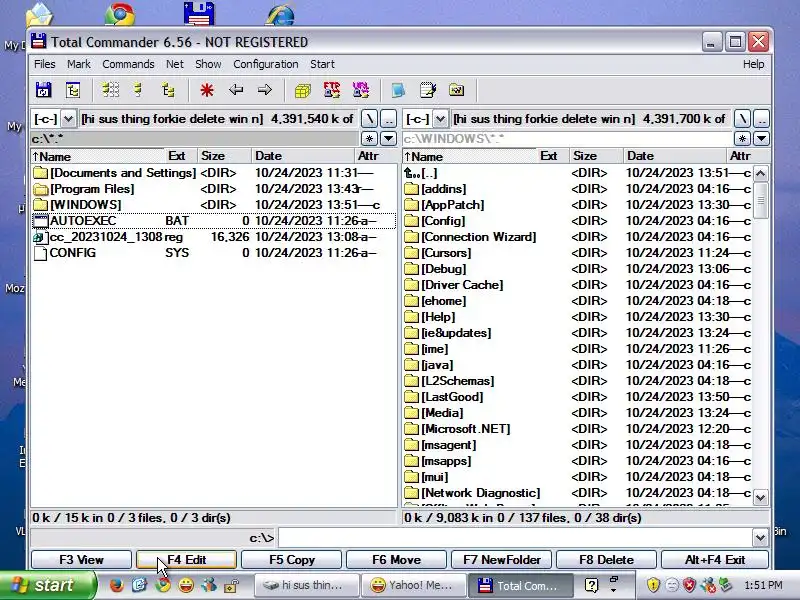Open the Configuration menu
Image resolution: width=800 pixels, height=600 pixels.
(266, 64)
